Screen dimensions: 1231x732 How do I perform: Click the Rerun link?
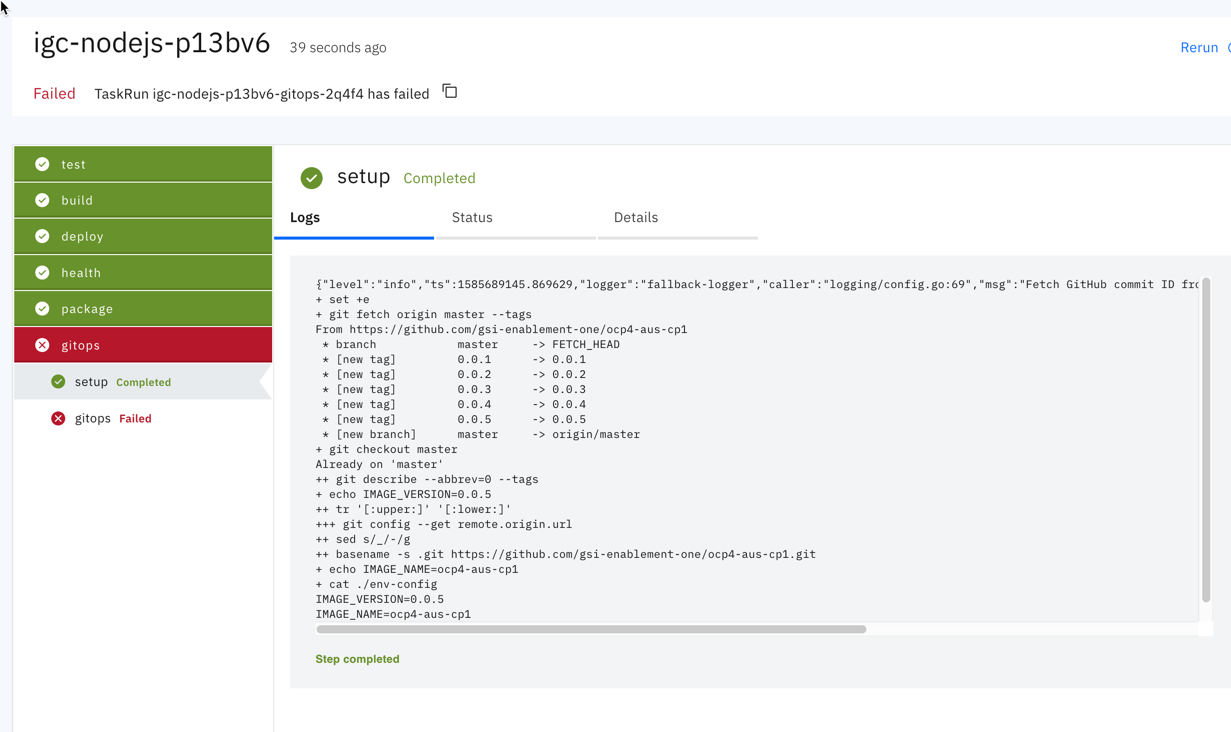coord(1199,47)
